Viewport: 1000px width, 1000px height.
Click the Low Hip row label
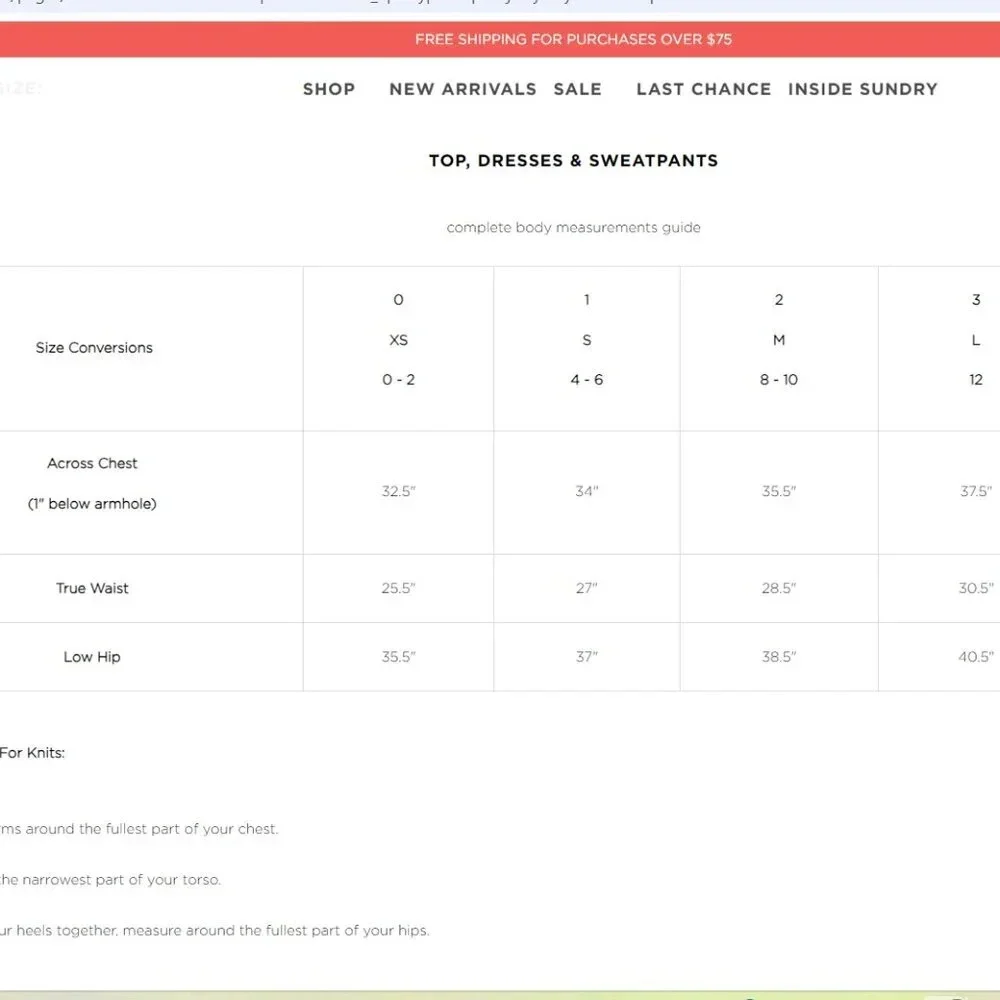92,656
